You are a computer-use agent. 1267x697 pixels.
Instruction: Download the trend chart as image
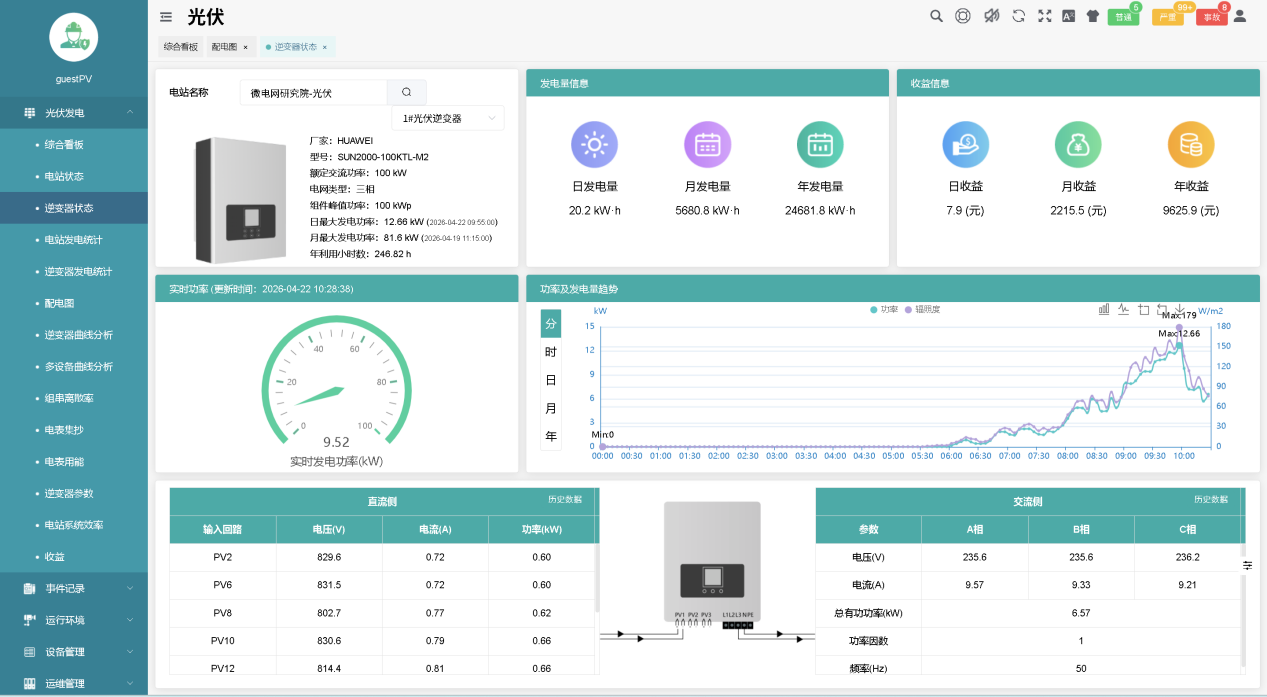(x=1180, y=310)
